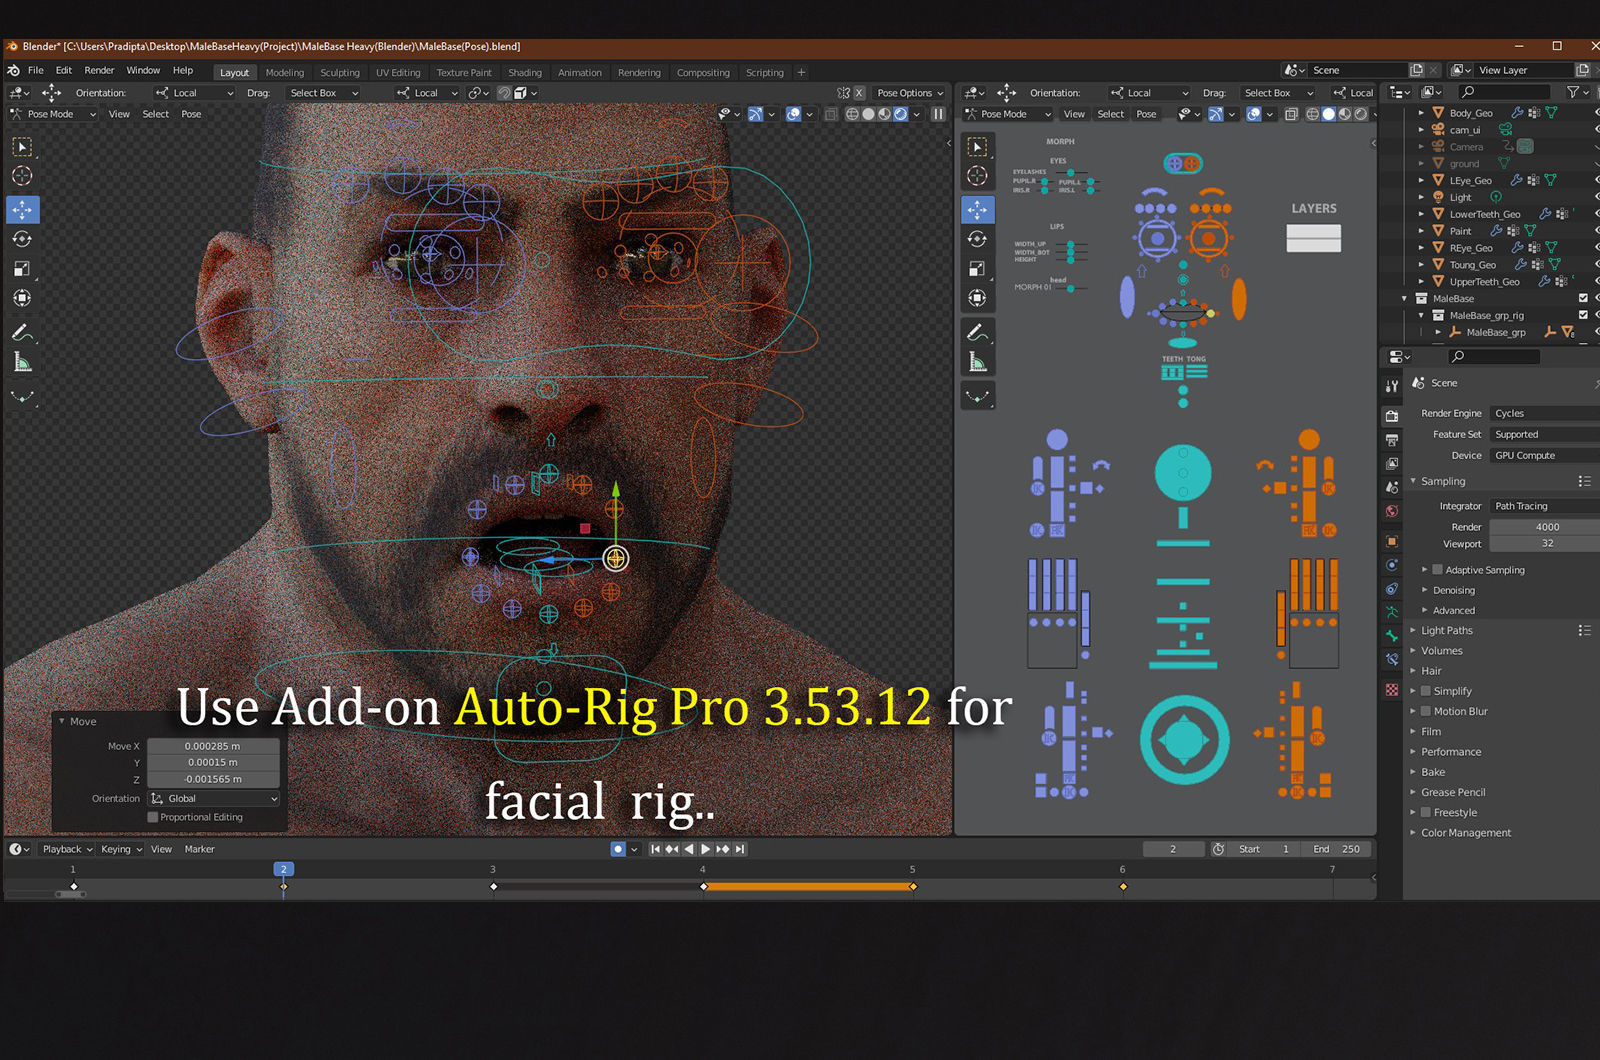Enable the Freestyle checkbox

click(1426, 813)
